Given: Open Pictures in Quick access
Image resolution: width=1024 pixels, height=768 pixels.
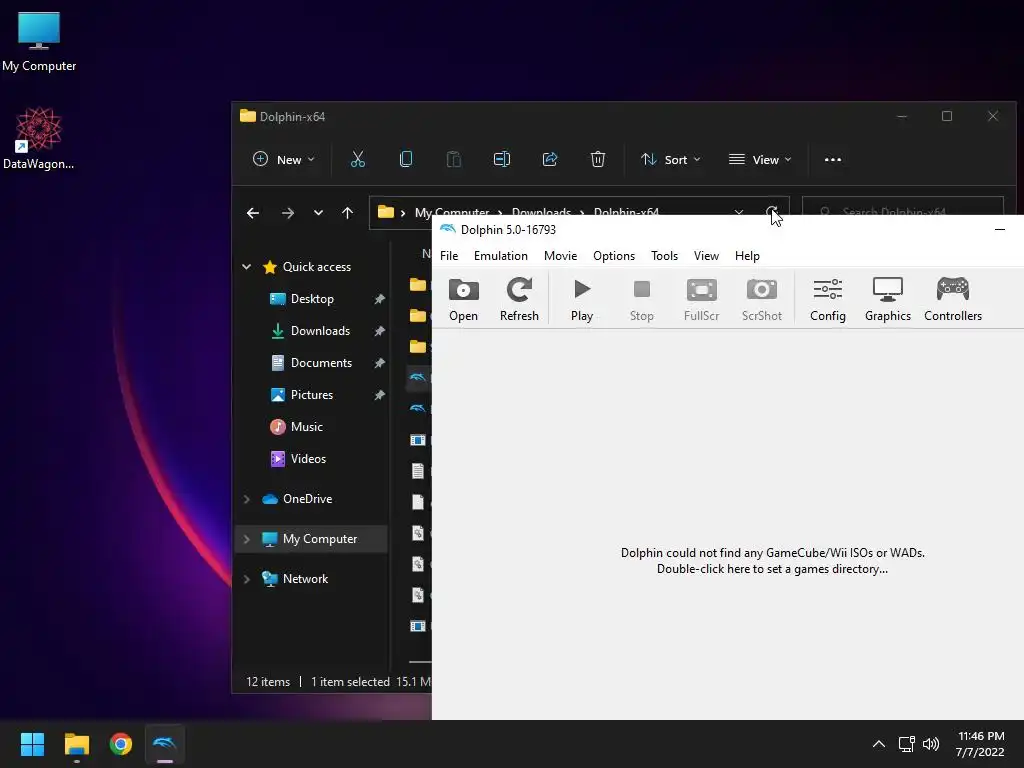Looking at the screenshot, I should coord(312,395).
